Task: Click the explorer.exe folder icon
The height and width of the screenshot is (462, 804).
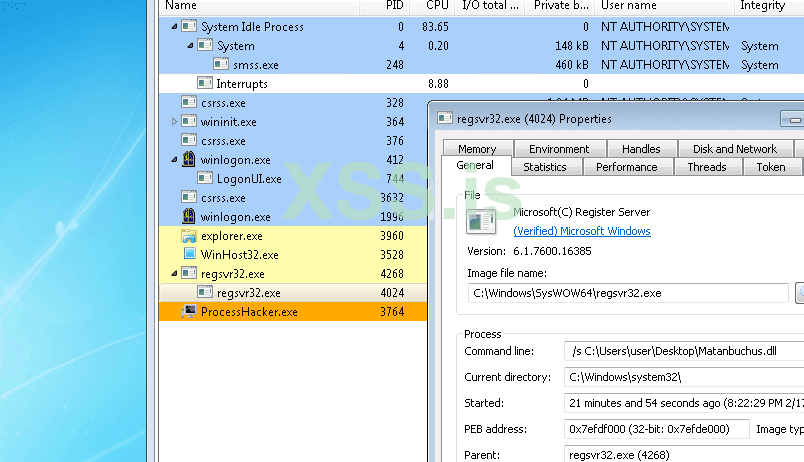Action: (189, 235)
